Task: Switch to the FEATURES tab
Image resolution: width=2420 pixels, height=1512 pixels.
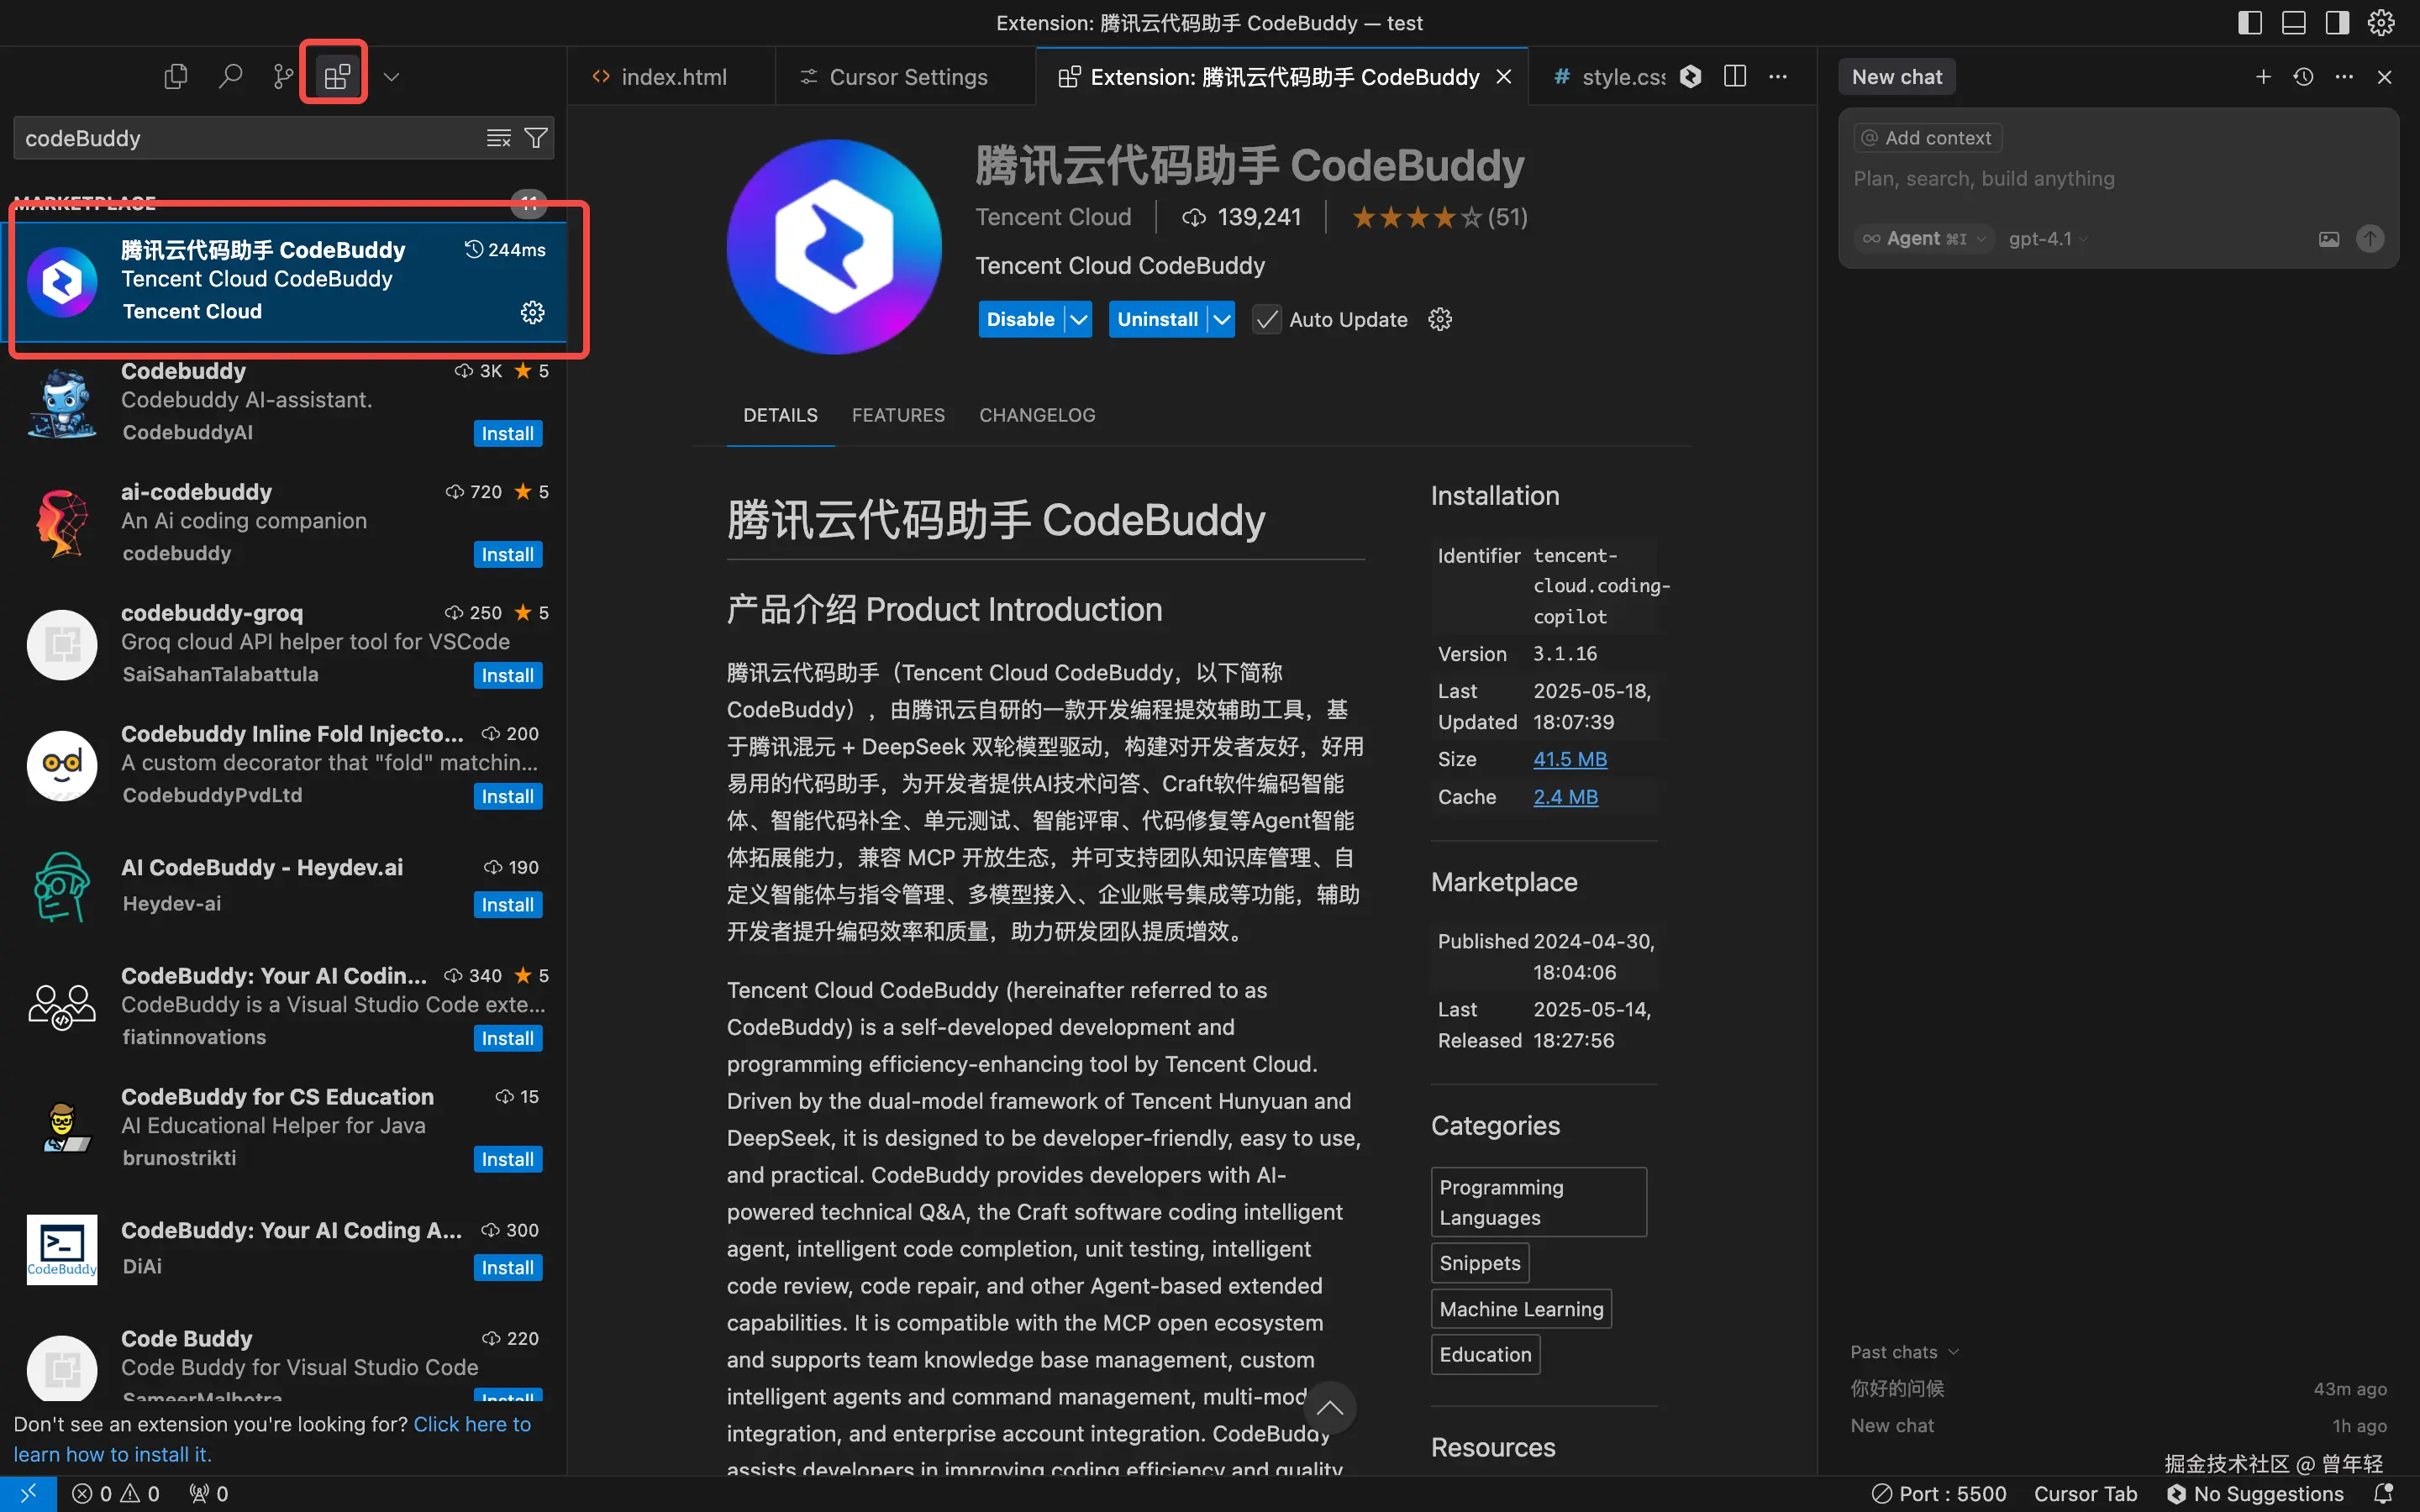Action: pyautogui.click(x=897, y=415)
